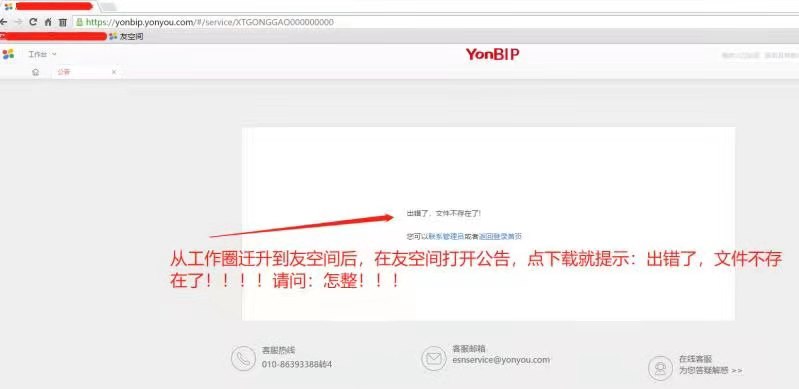
Task: Click the hotline number 010-86393388转4
Action: pos(297,365)
